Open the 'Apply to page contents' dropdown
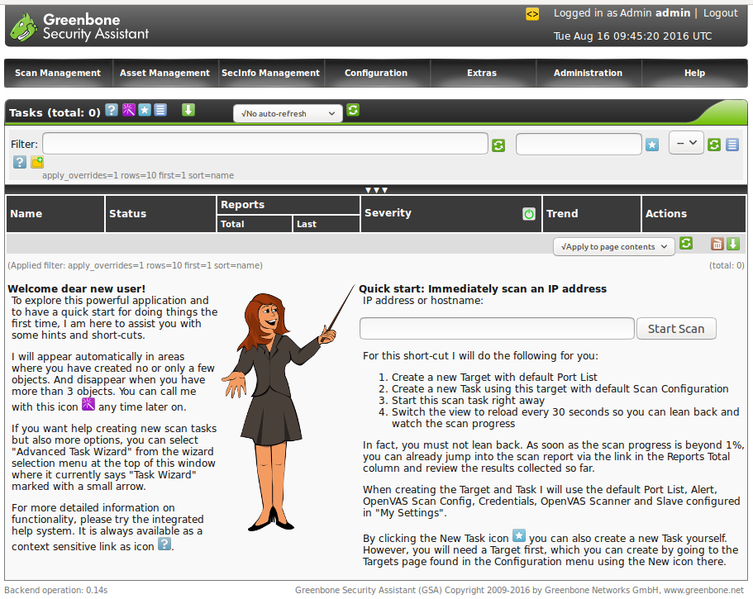Image resolution: width=753 pixels, height=599 pixels. click(613, 246)
